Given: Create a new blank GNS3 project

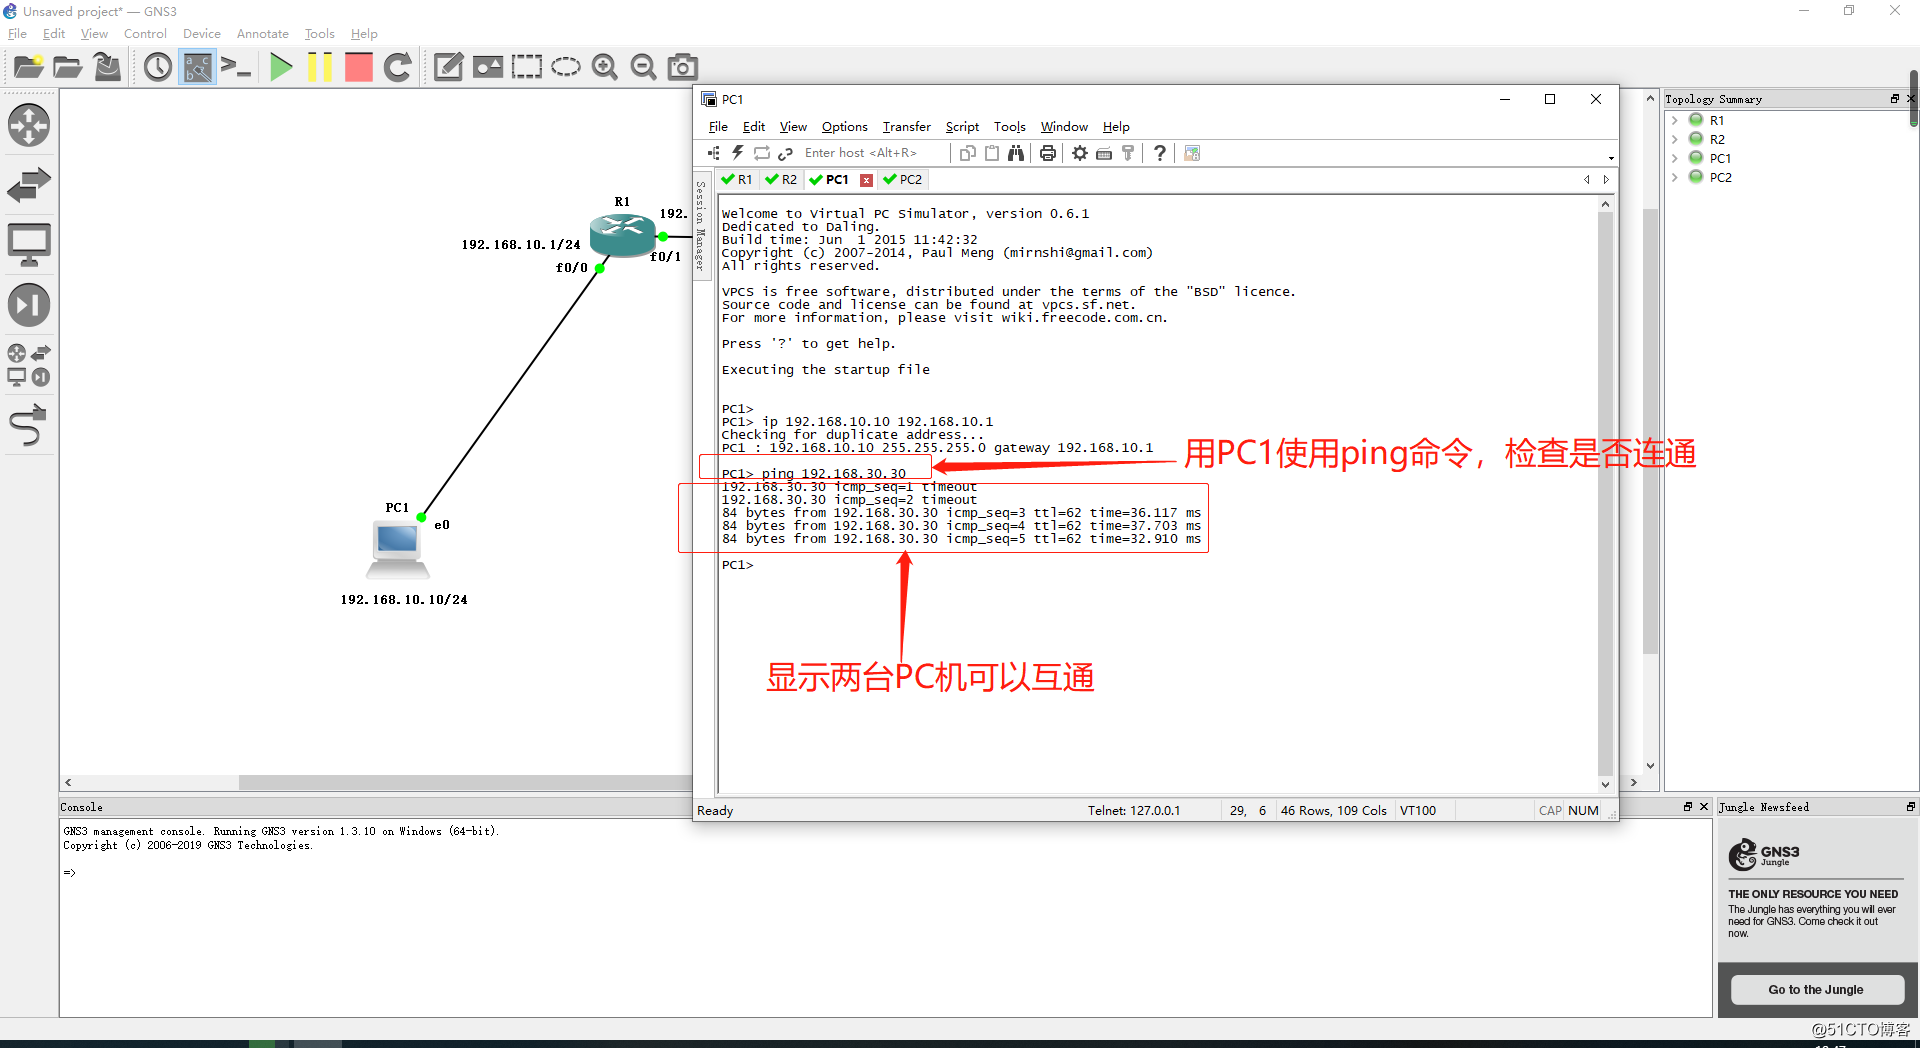Looking at the screenshot, I should coord(28,67).
